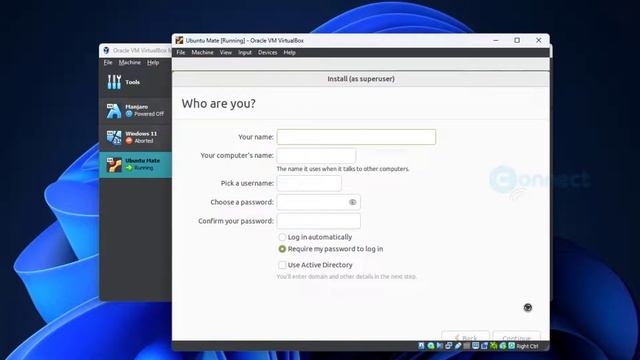Click the optical disk icon in the VM status bar
This screenshot has width=640, height=360.
(431, 346)
